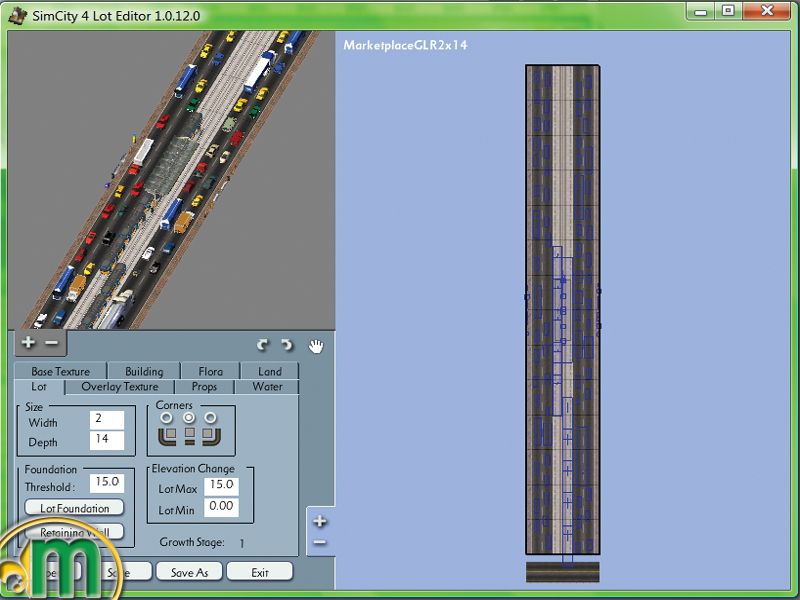Click the Lot Max elevation field
The height and width of the screenshot is (600, 800).
click(x=221, y=486)
